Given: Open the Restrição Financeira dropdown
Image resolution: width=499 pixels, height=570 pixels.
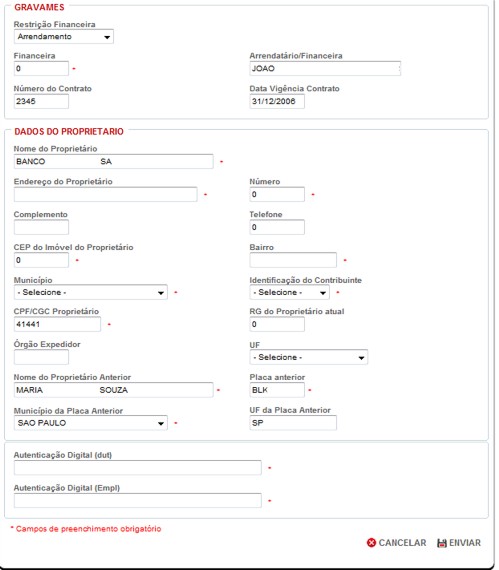Looking at the screenshot, I should click(x=64, y=37).
